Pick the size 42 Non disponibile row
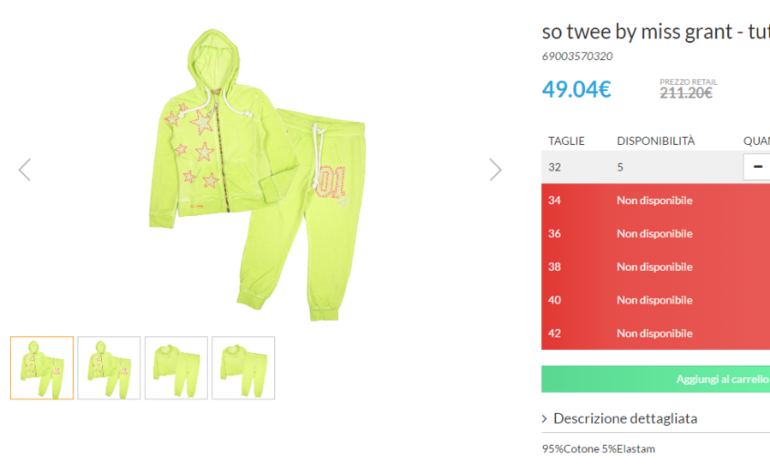 coord(656,334)
